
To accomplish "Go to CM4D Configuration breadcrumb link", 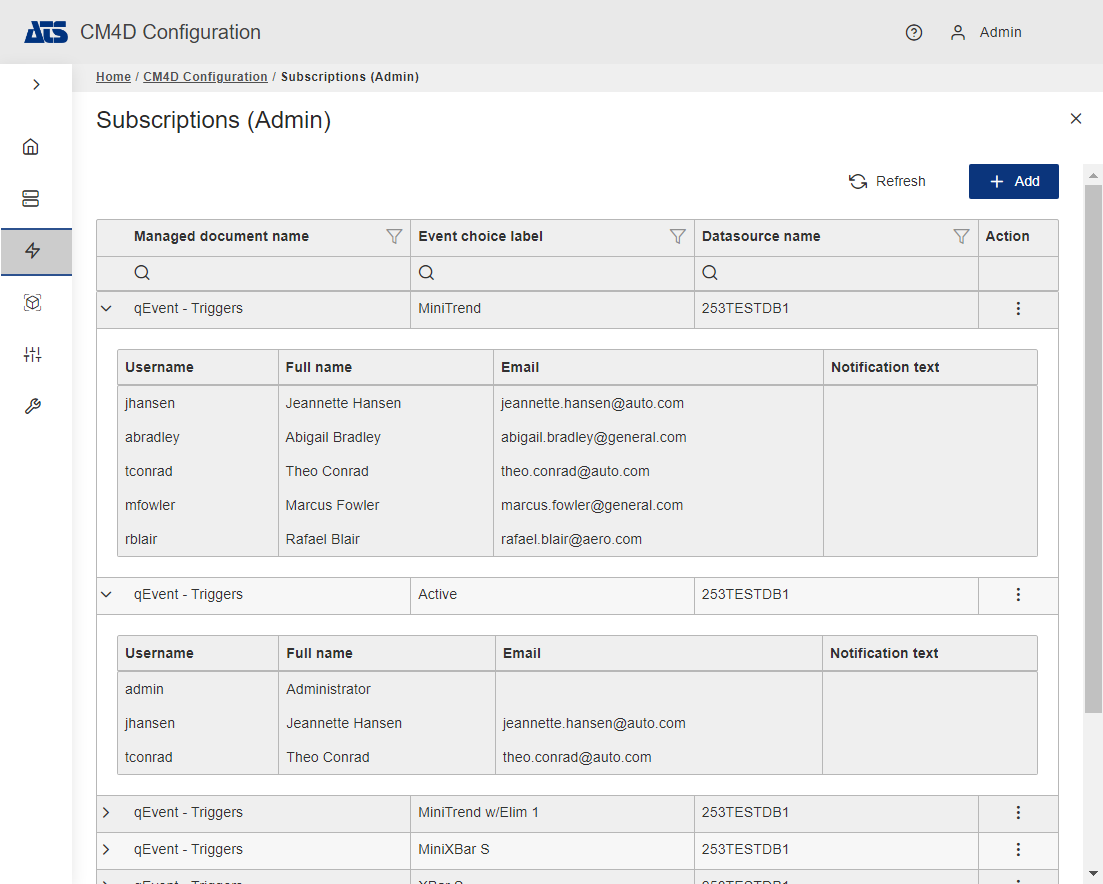I will click(205, 77).
